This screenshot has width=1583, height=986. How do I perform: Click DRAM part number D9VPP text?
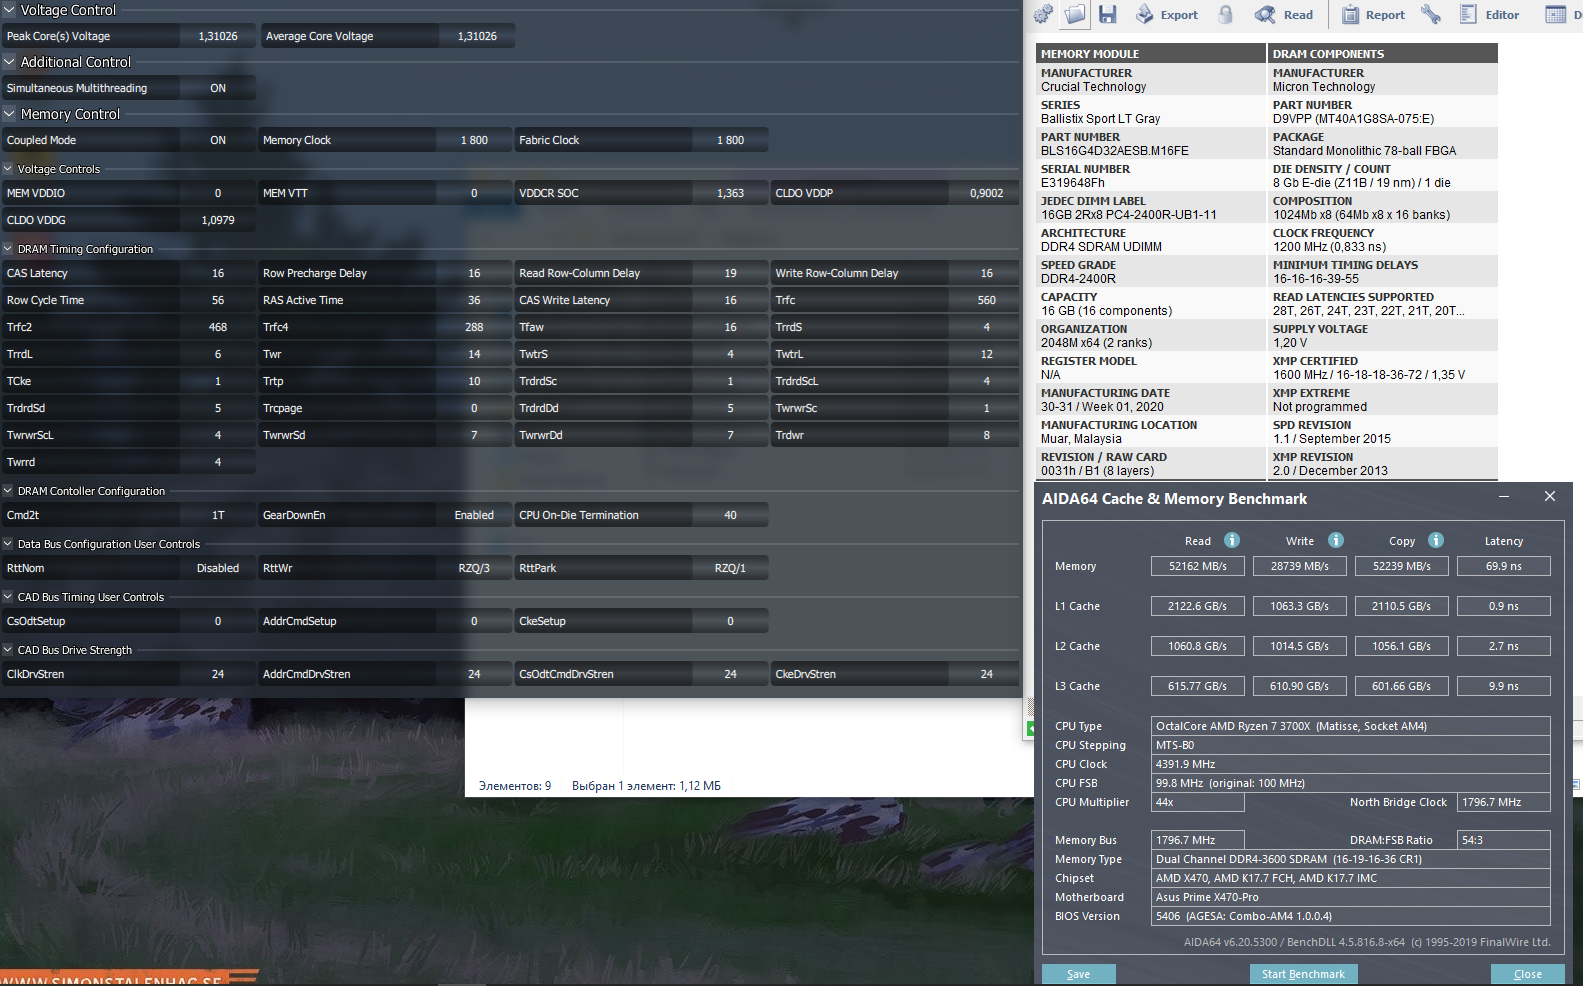click(1353, 119)
